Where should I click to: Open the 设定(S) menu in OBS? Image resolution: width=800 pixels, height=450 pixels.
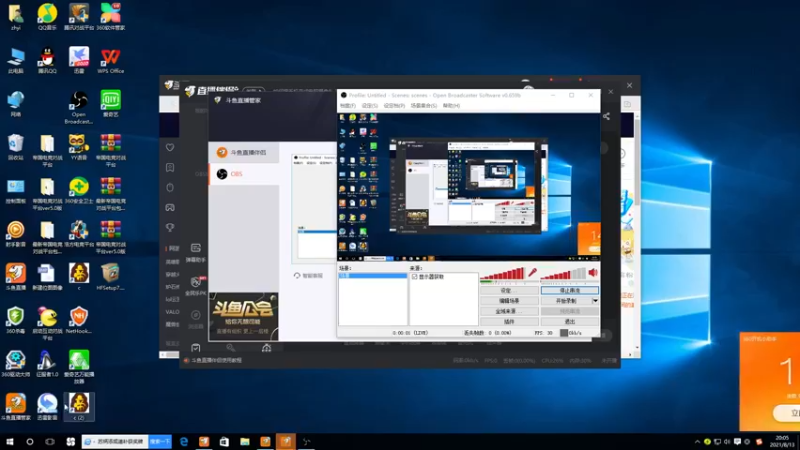click(x=369, y=106)
